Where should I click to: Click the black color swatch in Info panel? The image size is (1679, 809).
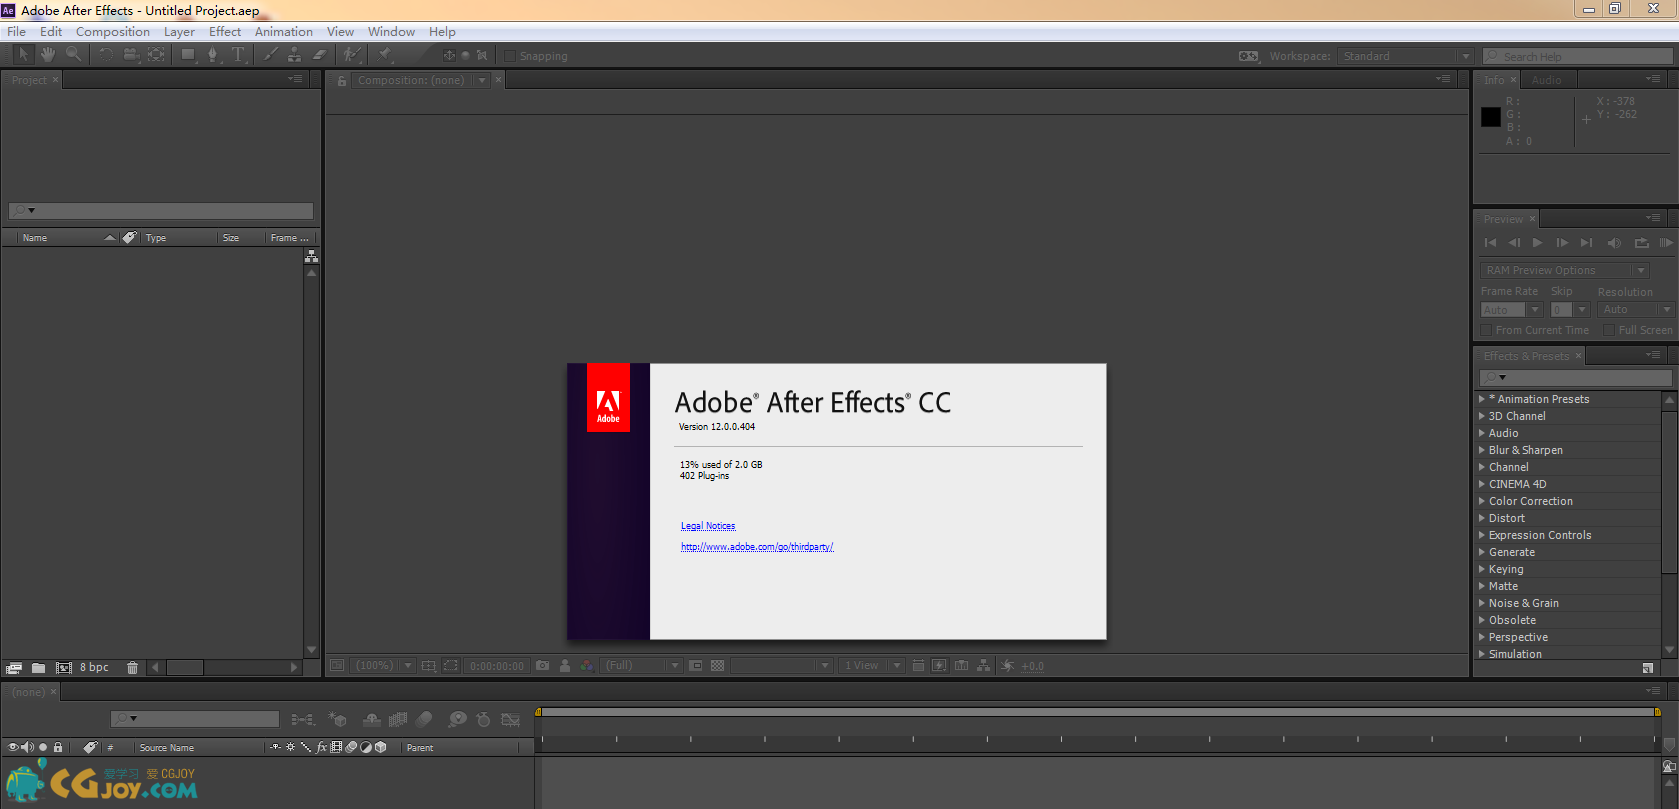pos(1491,117)
